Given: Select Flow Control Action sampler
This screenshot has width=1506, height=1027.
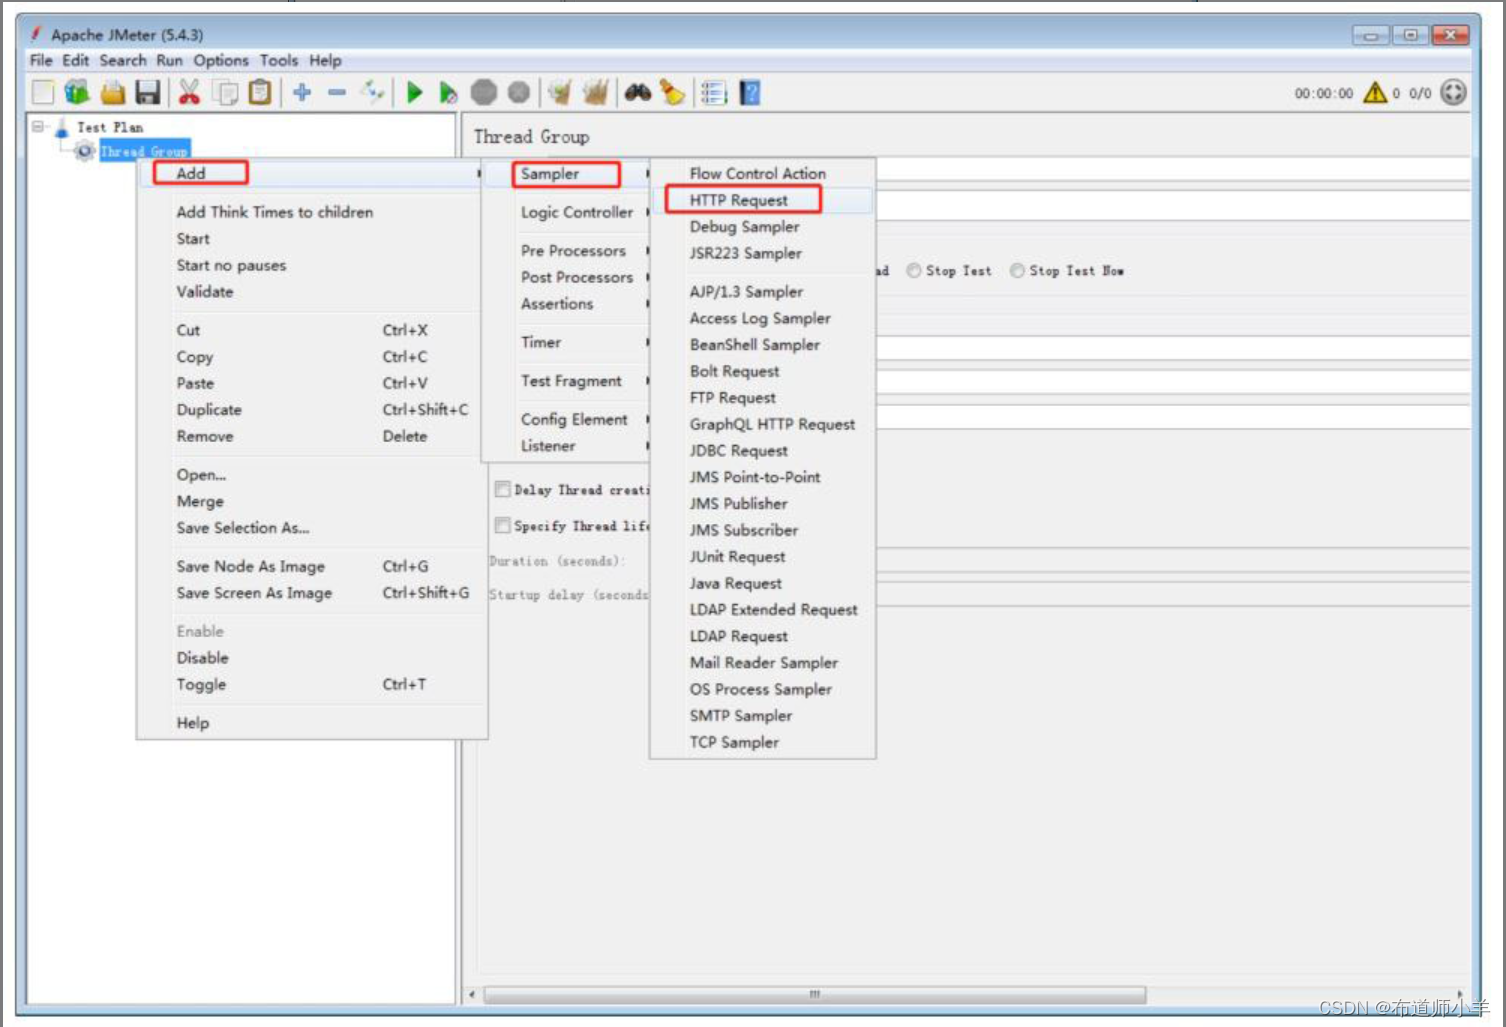Looking at the screenshot, I should tap(758, 173).
